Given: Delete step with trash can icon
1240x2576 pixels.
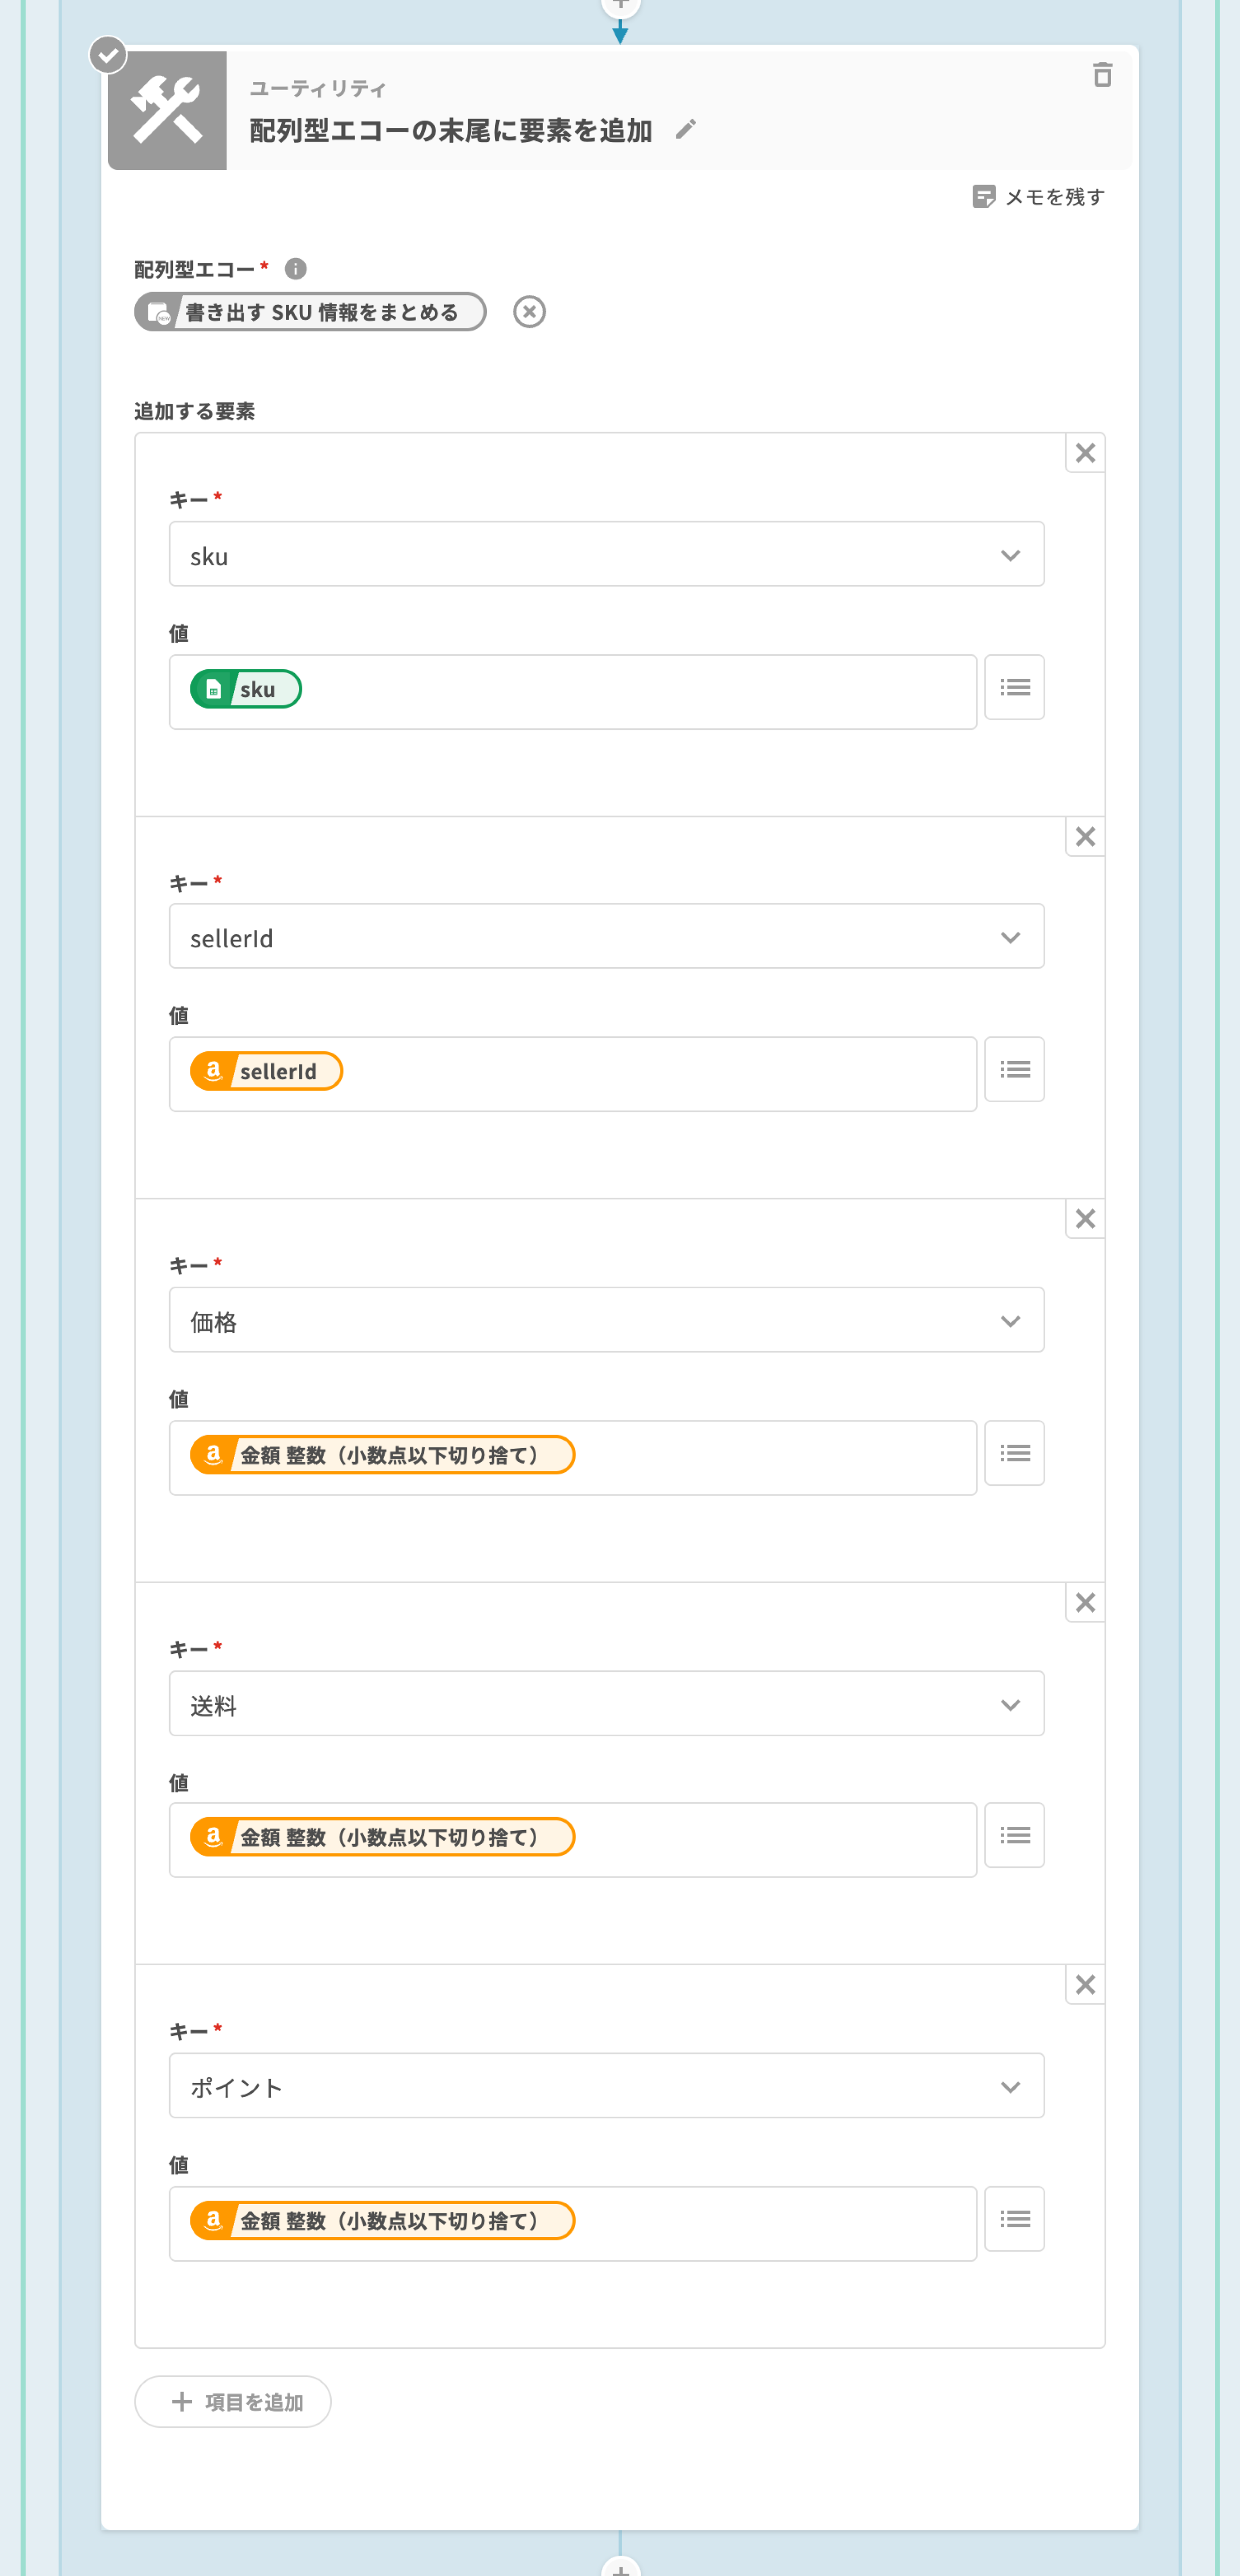Looking at the screenshot, I should click(1102, 75).
